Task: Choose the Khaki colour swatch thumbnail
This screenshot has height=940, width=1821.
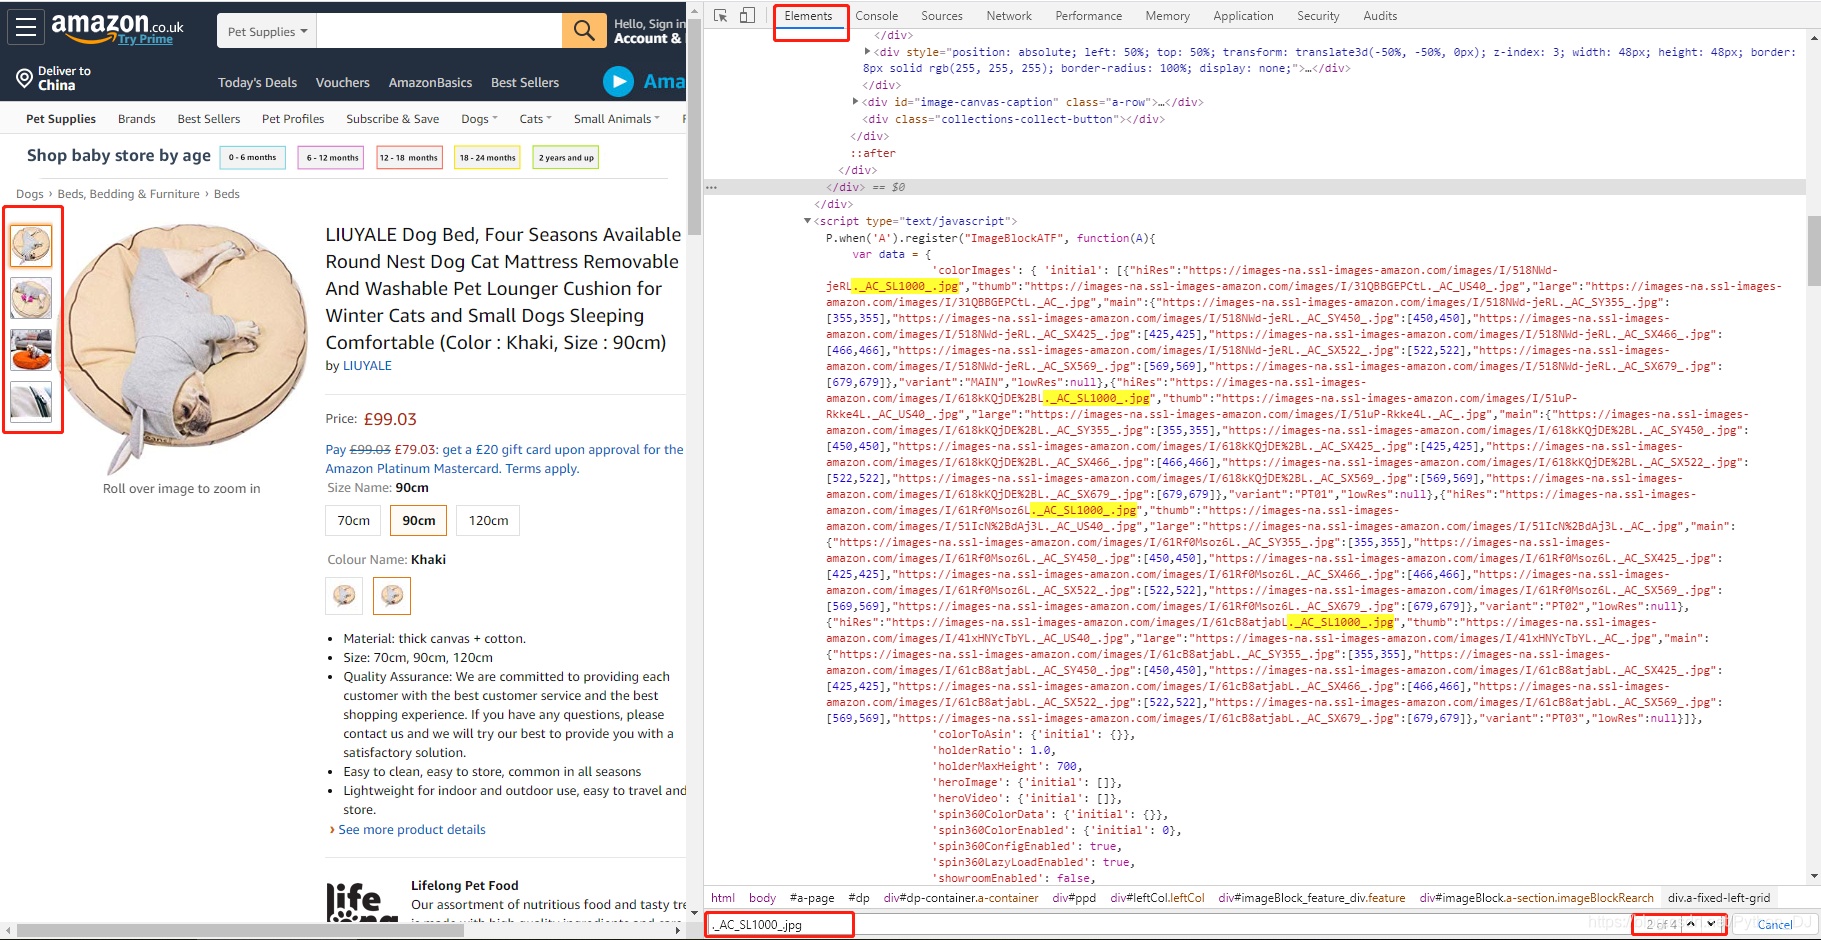Action: (392, 595)
